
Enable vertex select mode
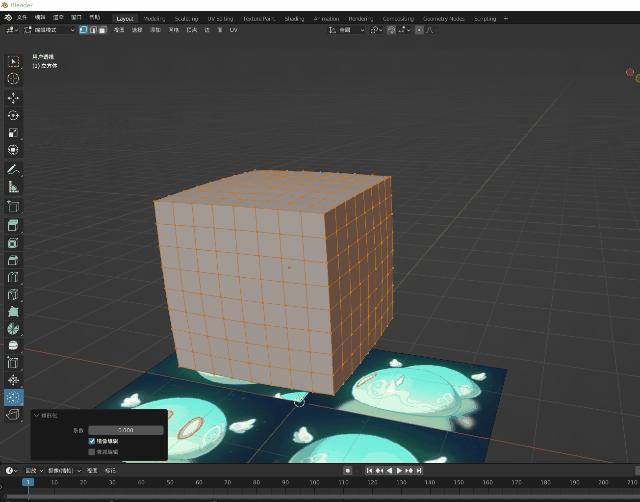pos(84,30)
